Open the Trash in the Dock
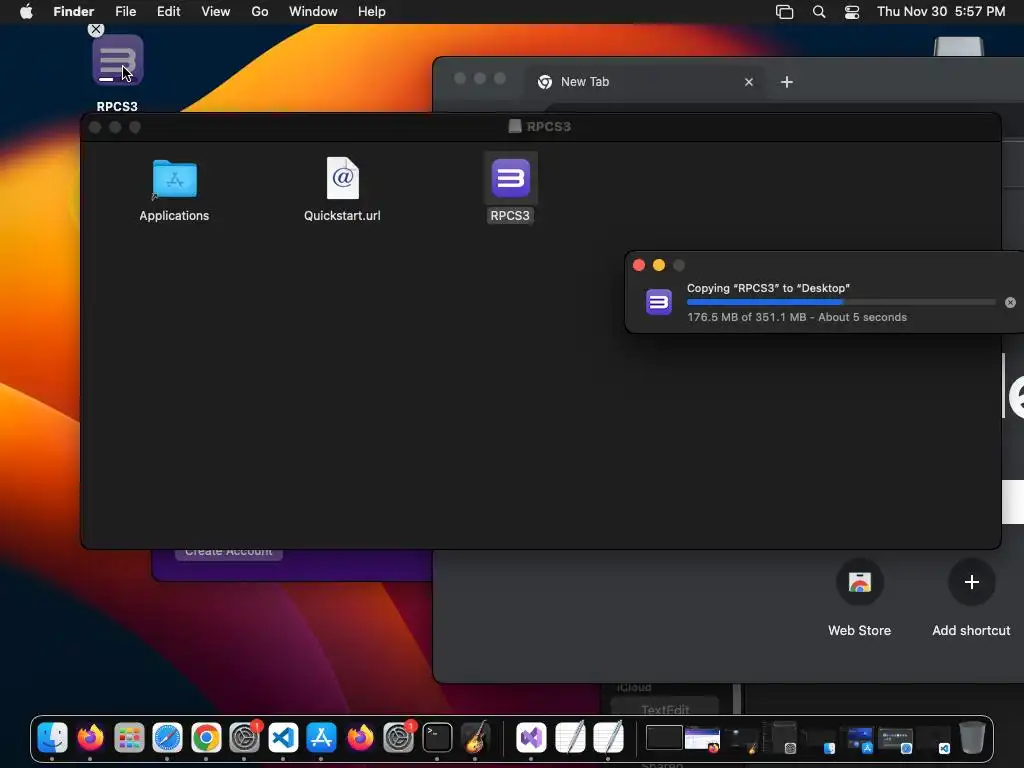Viewport: 1024px width, 768px height. point(972,738)
